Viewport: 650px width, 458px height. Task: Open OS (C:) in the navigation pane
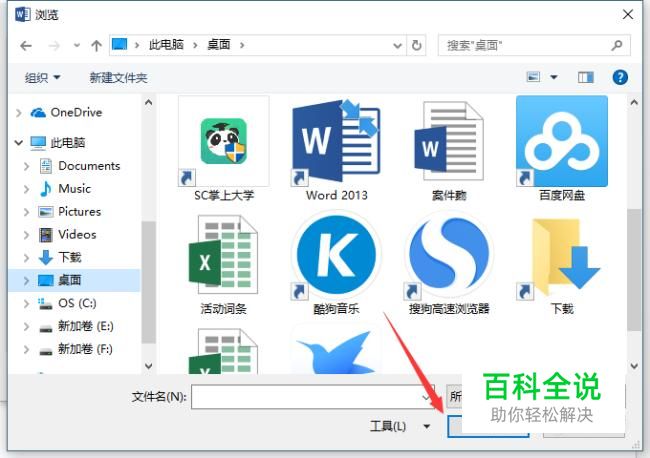pyautogui.click(x=67, y=303)
